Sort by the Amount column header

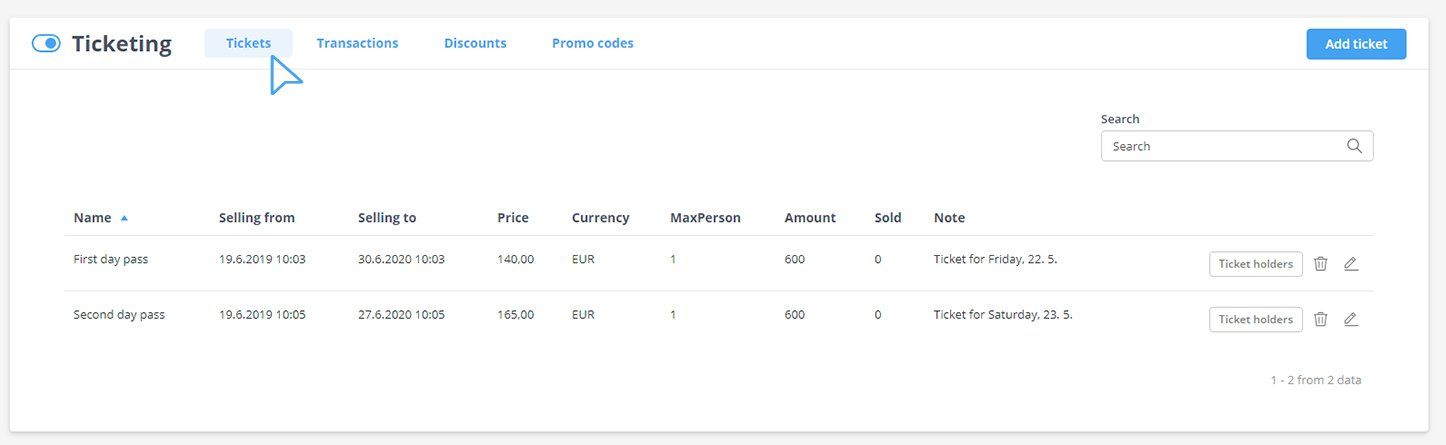pyautogui.click(x=809, y=218)
